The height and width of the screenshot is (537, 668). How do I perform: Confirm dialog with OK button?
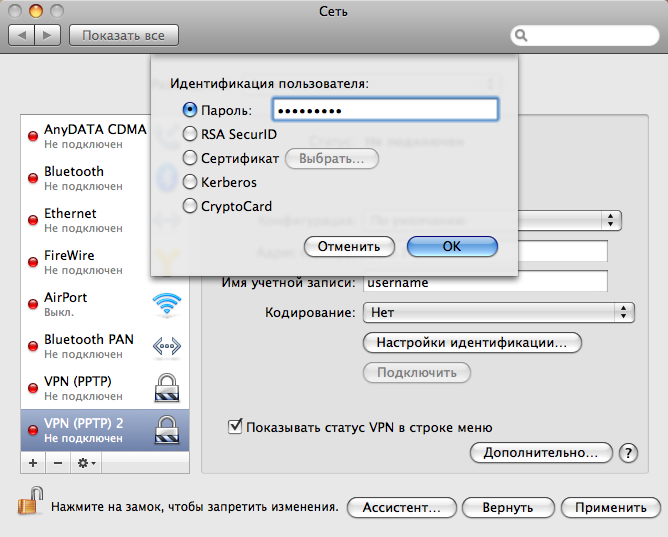point(452,247)
